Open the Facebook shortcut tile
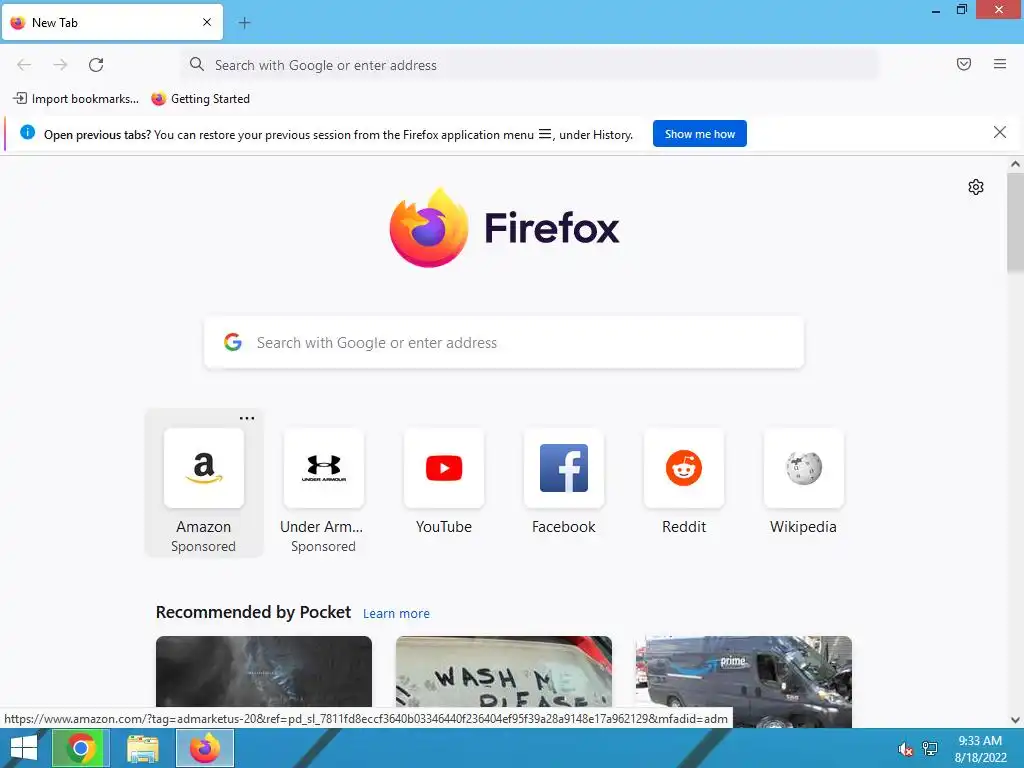This screenshot has width=1024, height=768. point(564,482)
